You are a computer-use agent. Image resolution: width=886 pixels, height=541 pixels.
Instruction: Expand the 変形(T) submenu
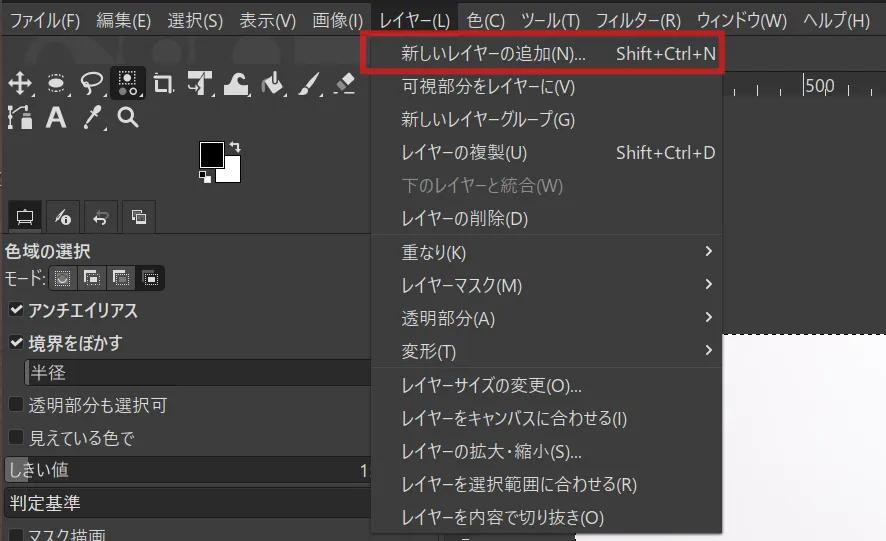(x=547, y=351)
